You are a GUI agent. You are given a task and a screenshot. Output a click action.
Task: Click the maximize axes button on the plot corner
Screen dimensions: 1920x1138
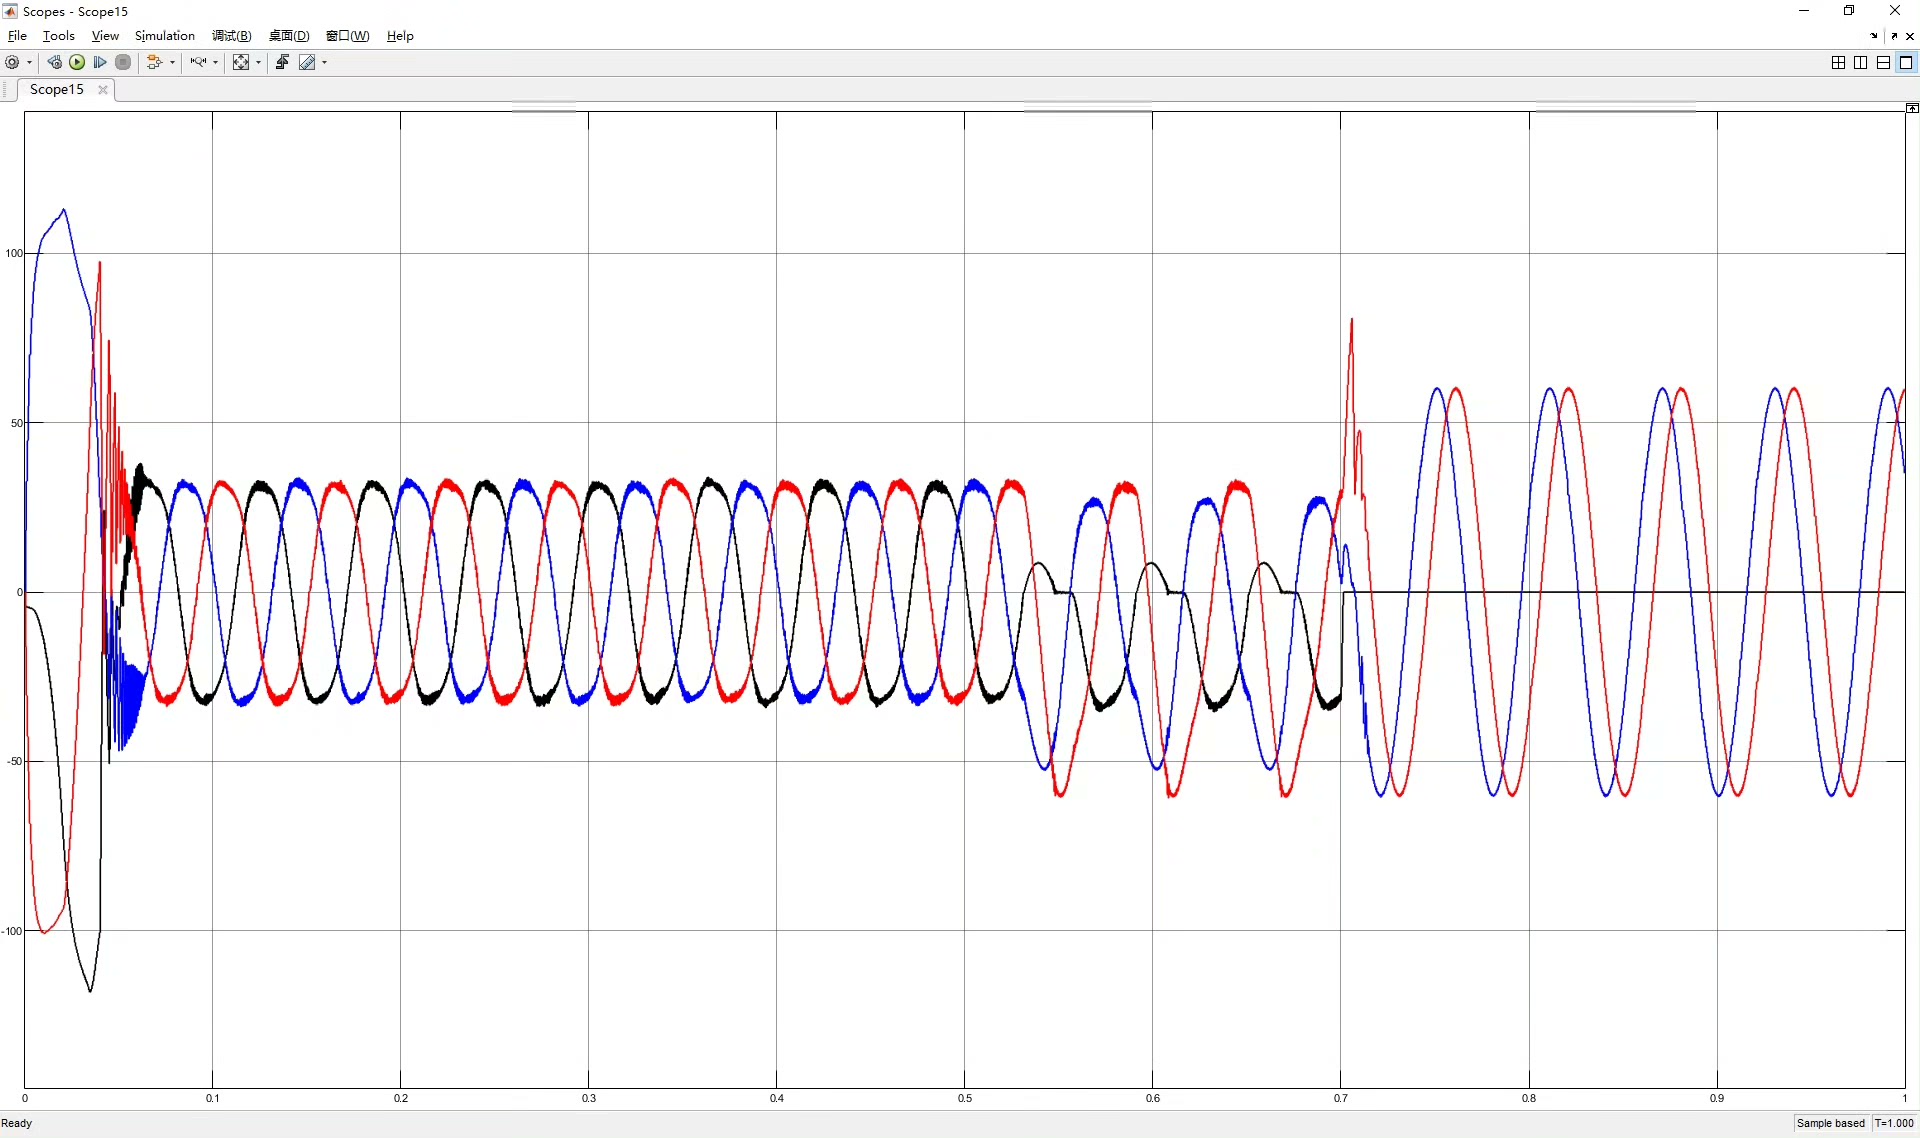(x=1911, y=108)
